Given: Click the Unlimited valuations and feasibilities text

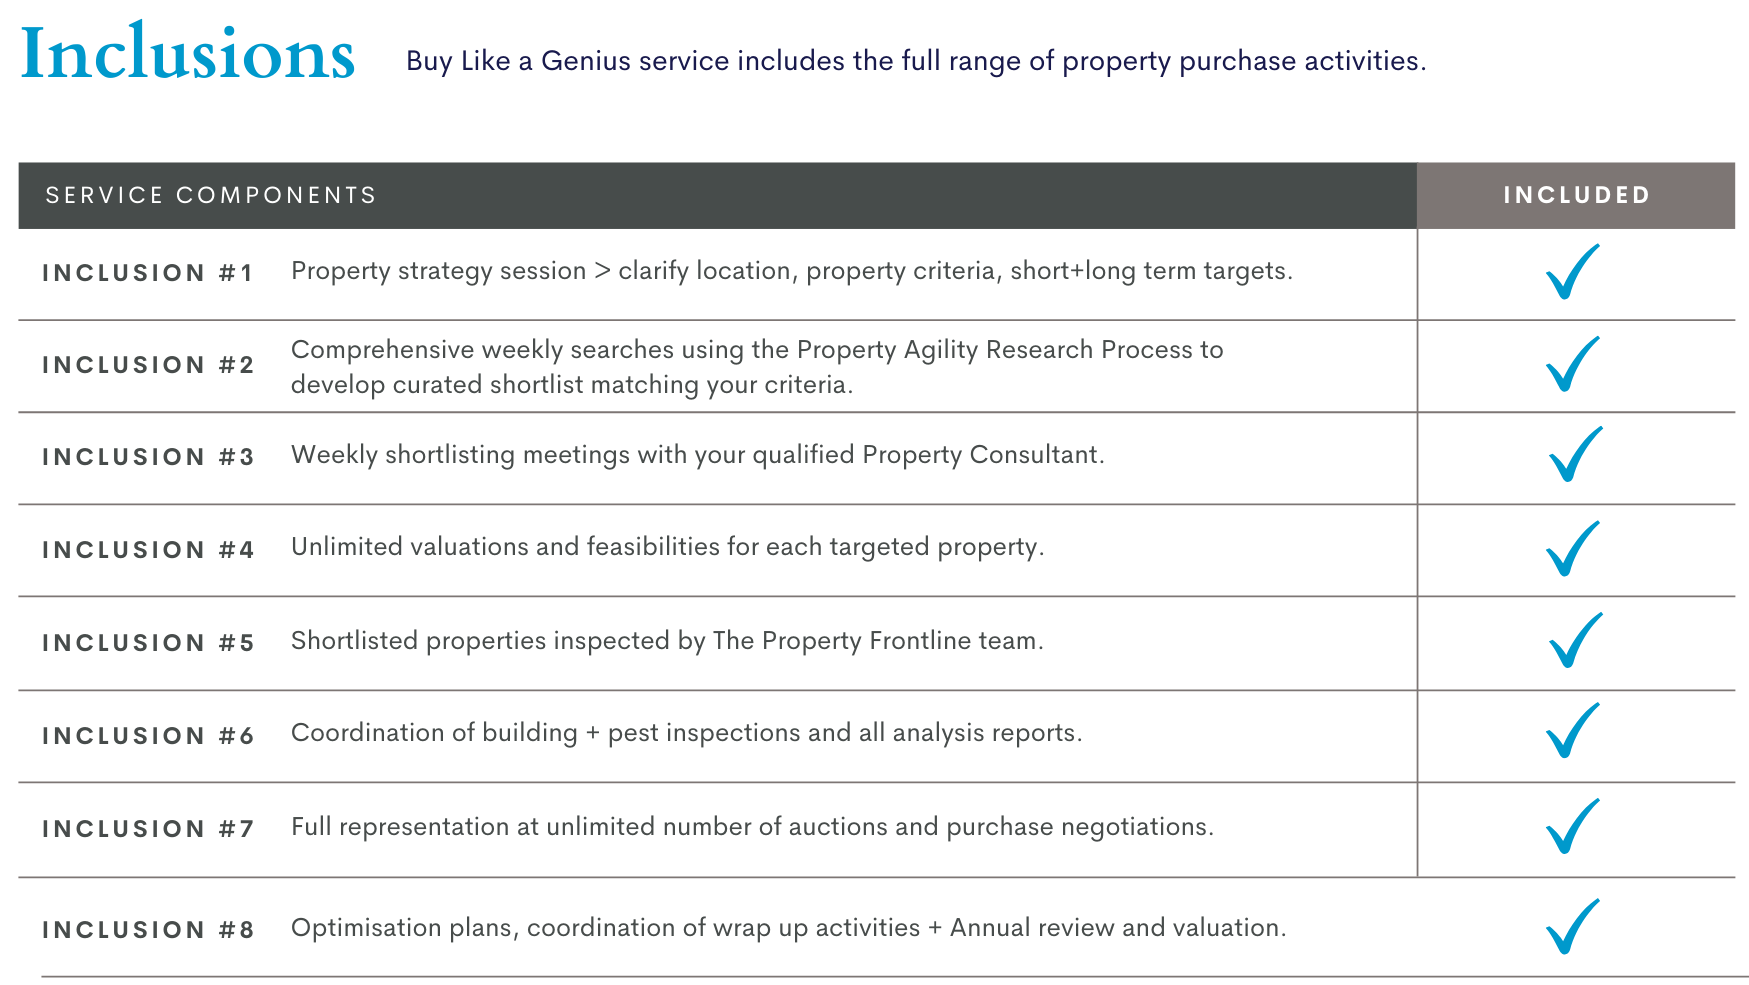Looking at the screenshot, I should coord(667,547).
